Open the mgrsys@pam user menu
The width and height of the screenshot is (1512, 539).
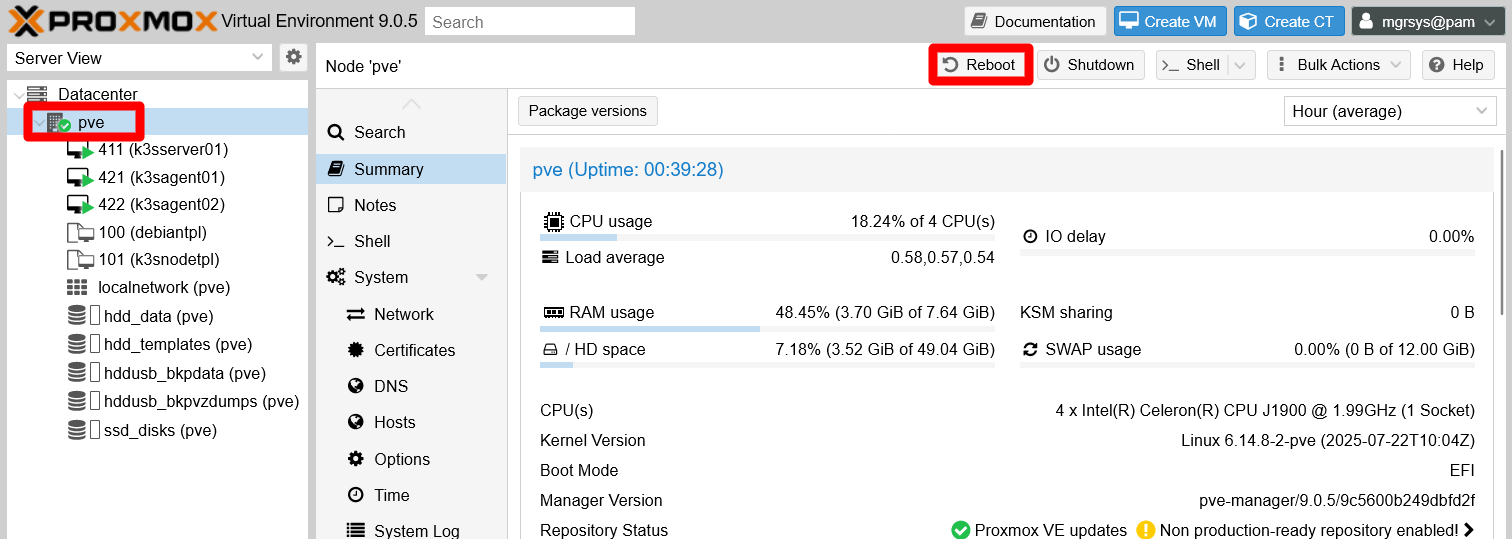(1429, 21)
